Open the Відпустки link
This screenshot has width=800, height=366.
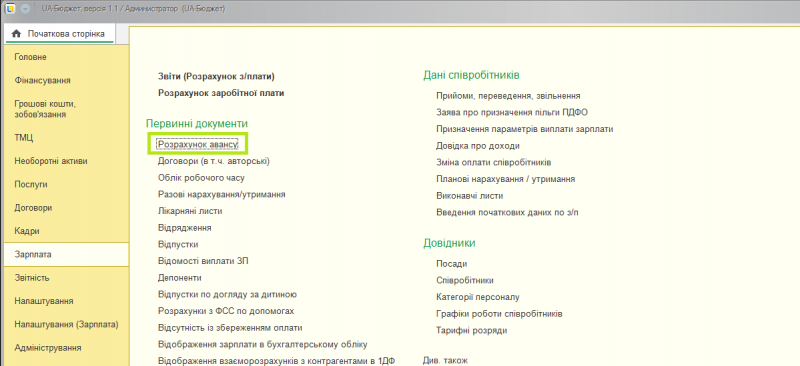click(178, 245)
